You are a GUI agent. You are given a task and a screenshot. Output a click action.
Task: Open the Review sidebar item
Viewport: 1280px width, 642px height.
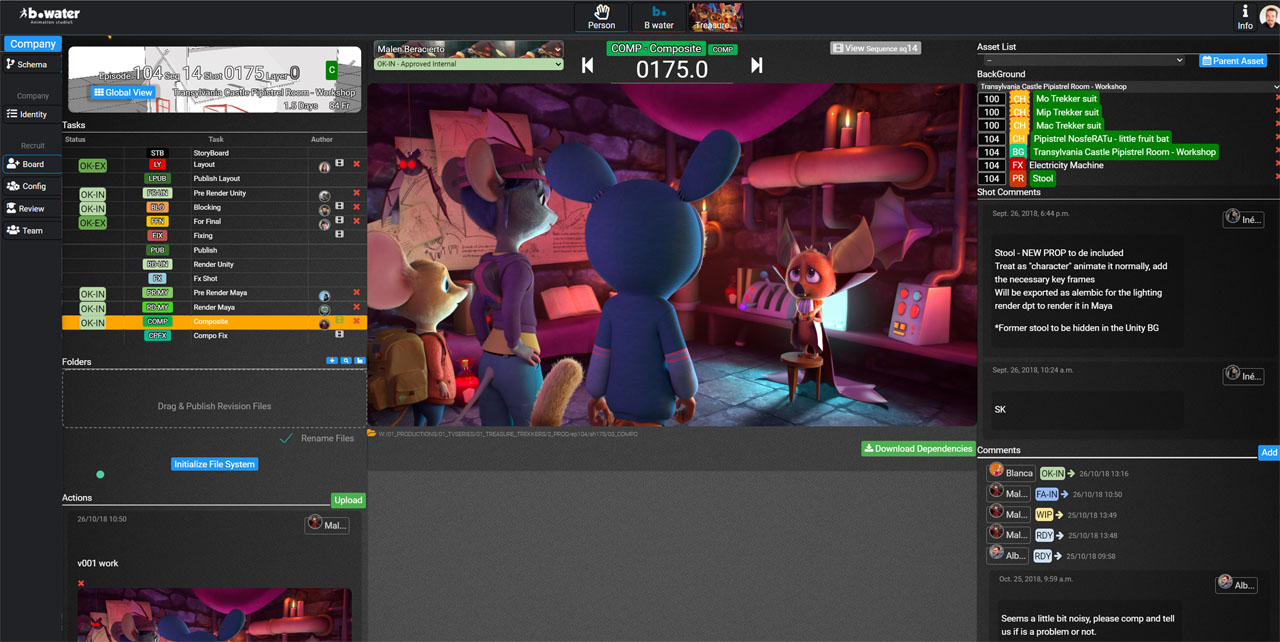tap(32, 208)
